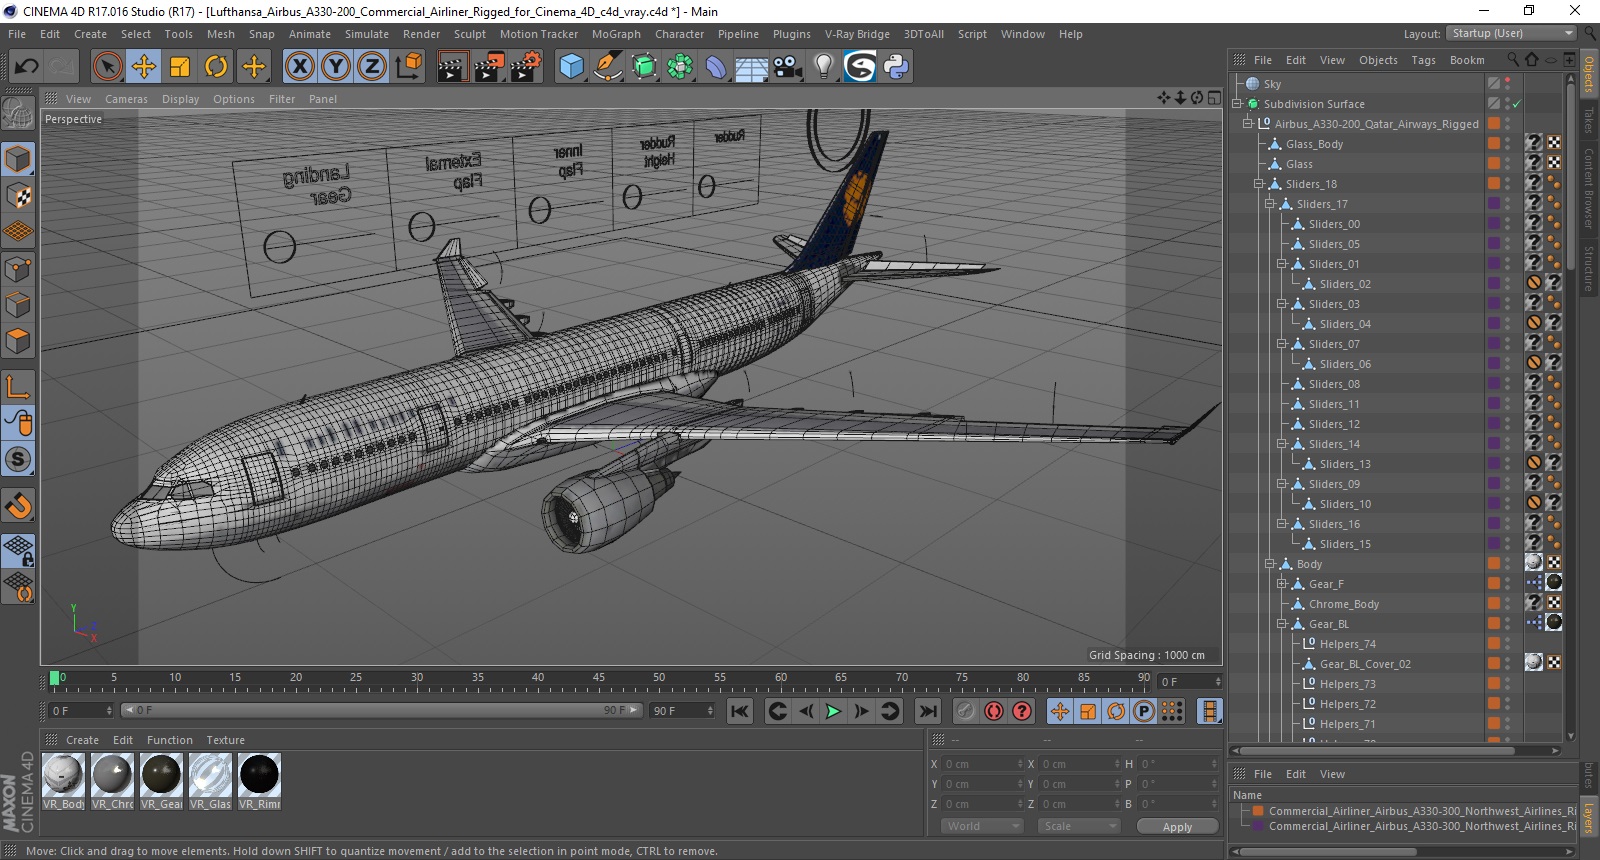Expand the Gear_F tree node

point(1281,584)
